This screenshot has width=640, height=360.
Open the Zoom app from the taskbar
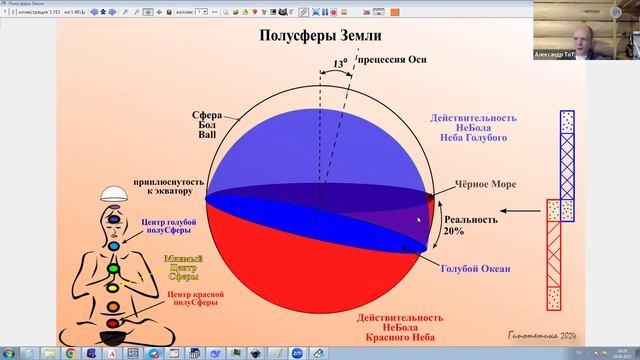pyautogui.click(x=297, y=353)
